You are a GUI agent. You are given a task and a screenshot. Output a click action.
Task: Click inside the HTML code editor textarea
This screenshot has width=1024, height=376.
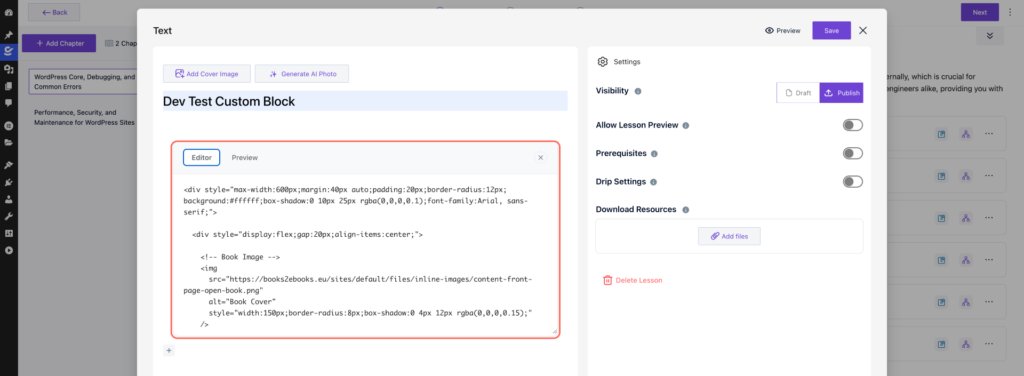pos(366,257)
